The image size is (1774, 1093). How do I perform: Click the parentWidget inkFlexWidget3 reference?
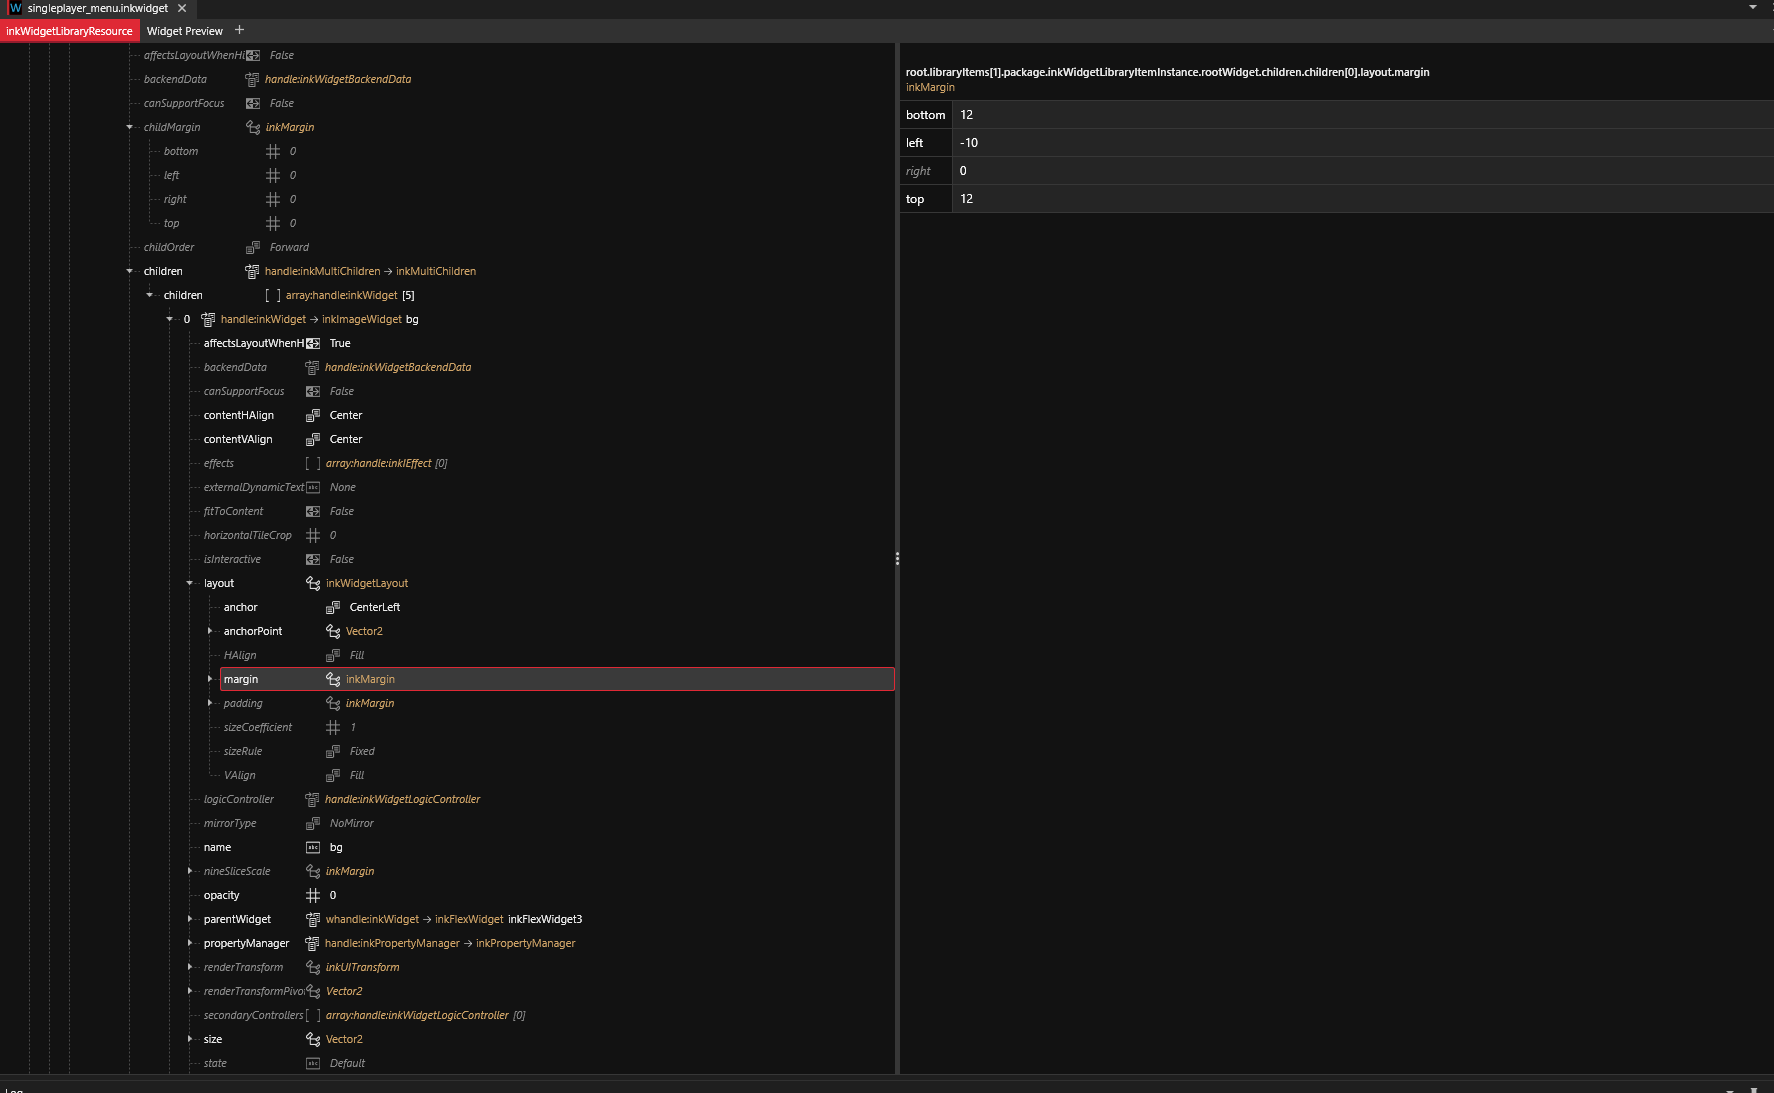pyautogui.click(x=544, y=919)
